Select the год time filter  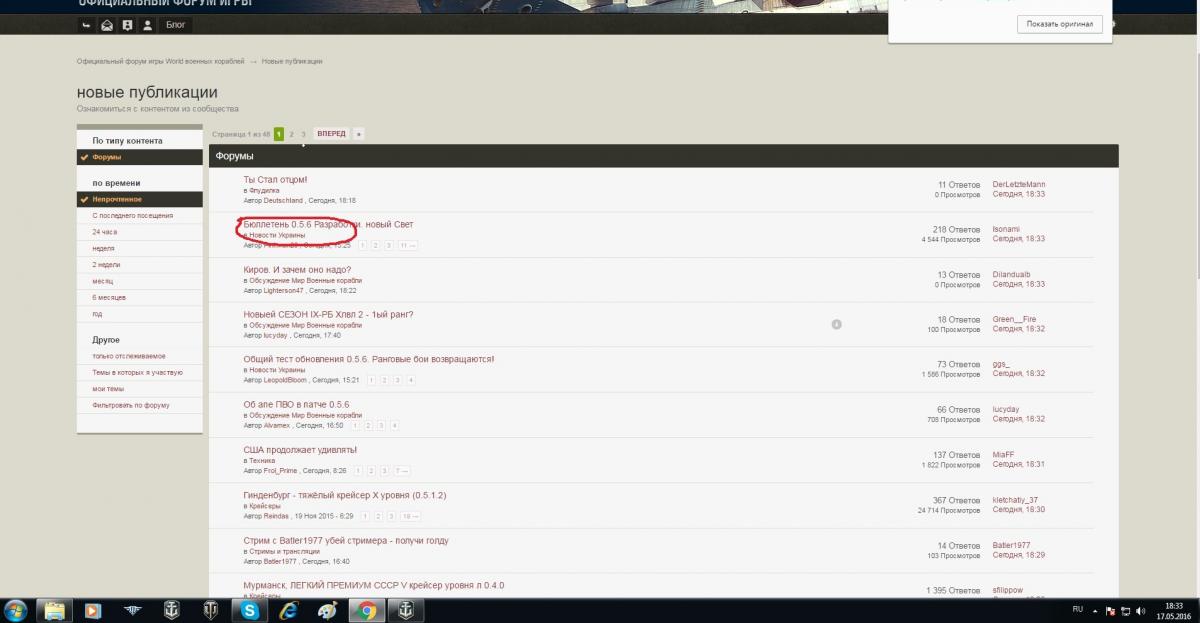pyautogui.click(x=97, y=314)
